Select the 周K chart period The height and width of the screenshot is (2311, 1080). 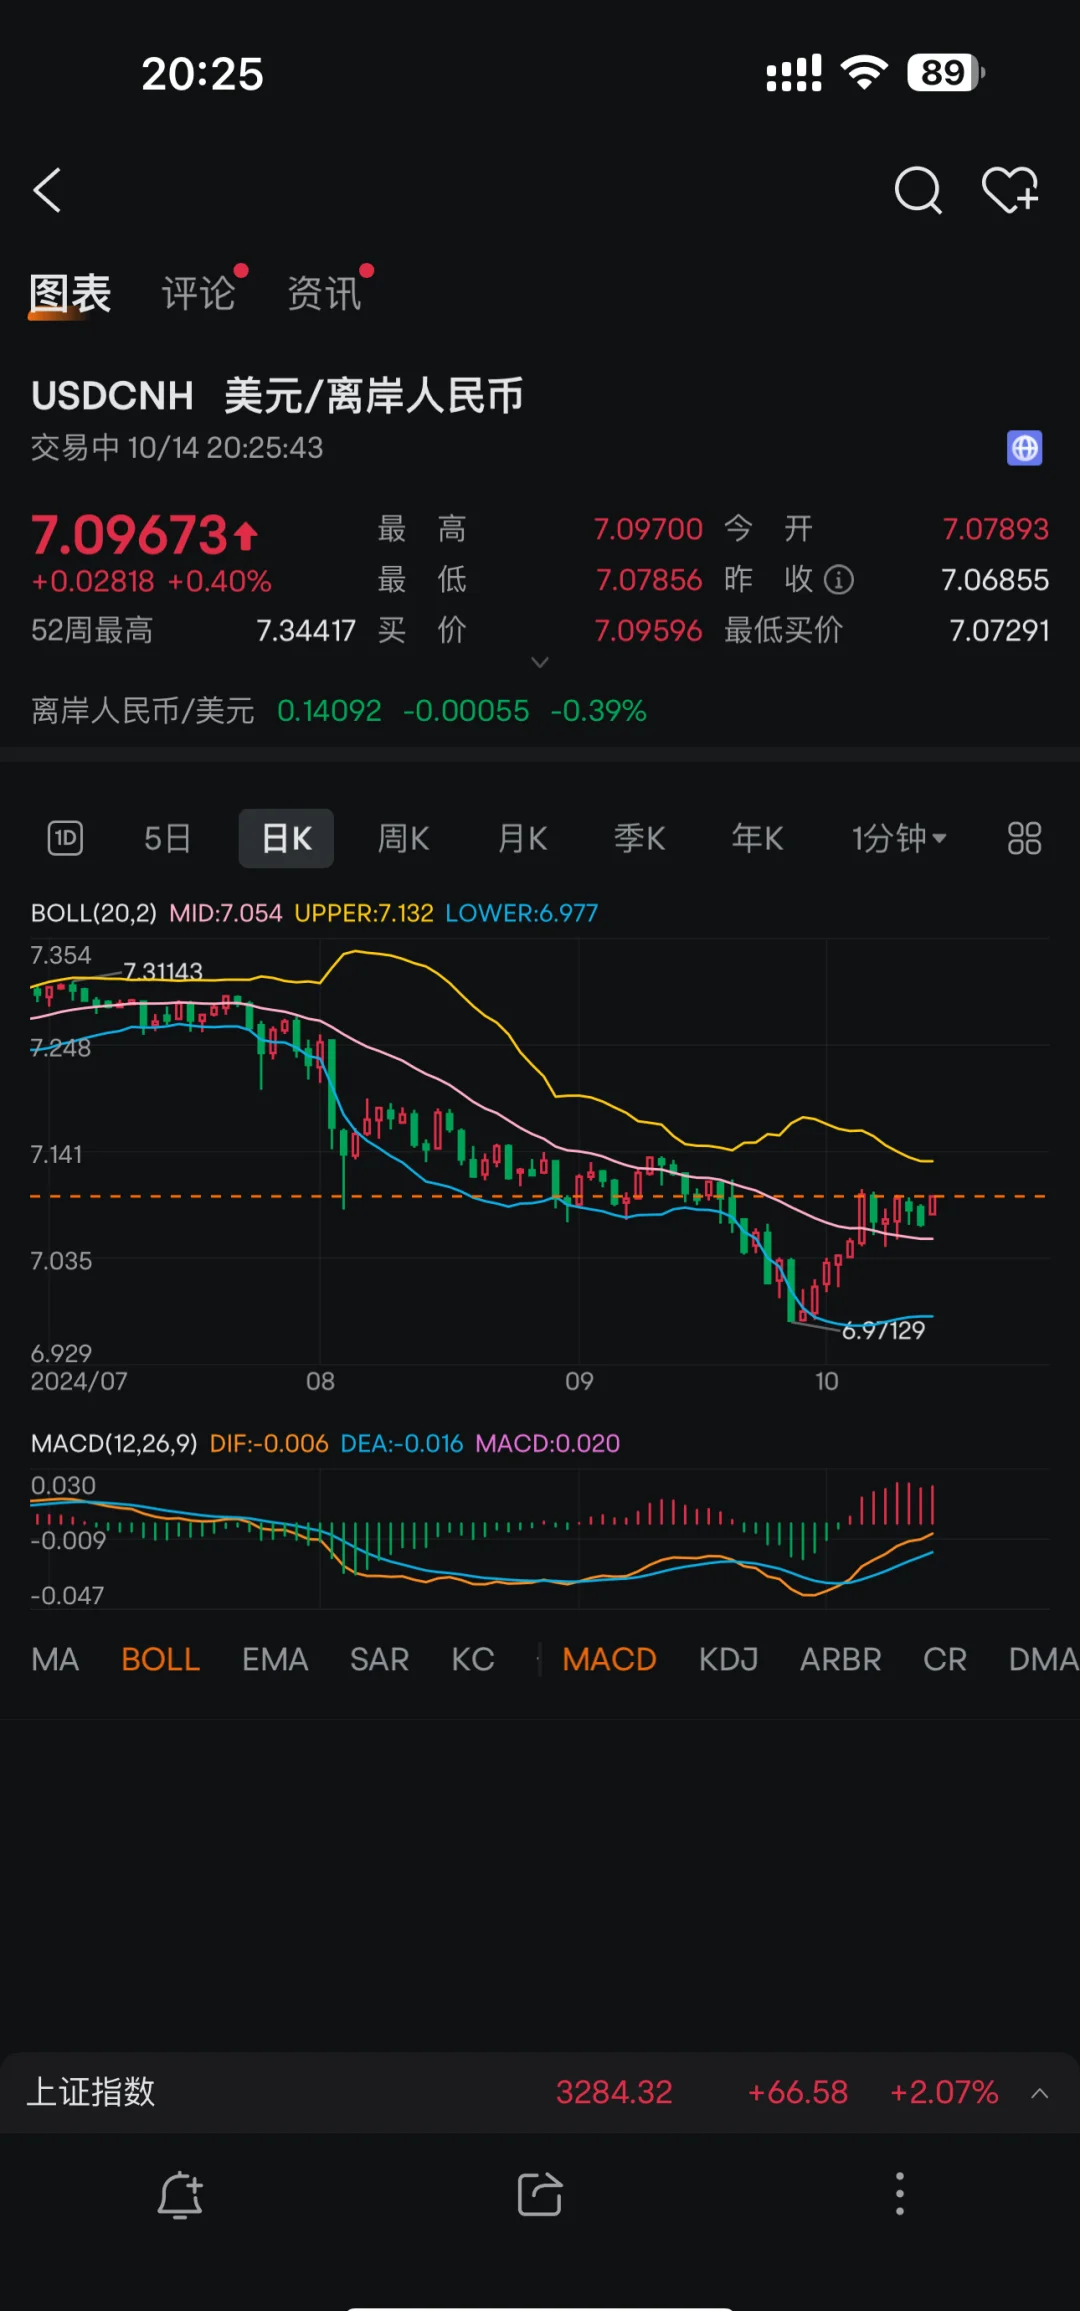click(x=403, y=838)
